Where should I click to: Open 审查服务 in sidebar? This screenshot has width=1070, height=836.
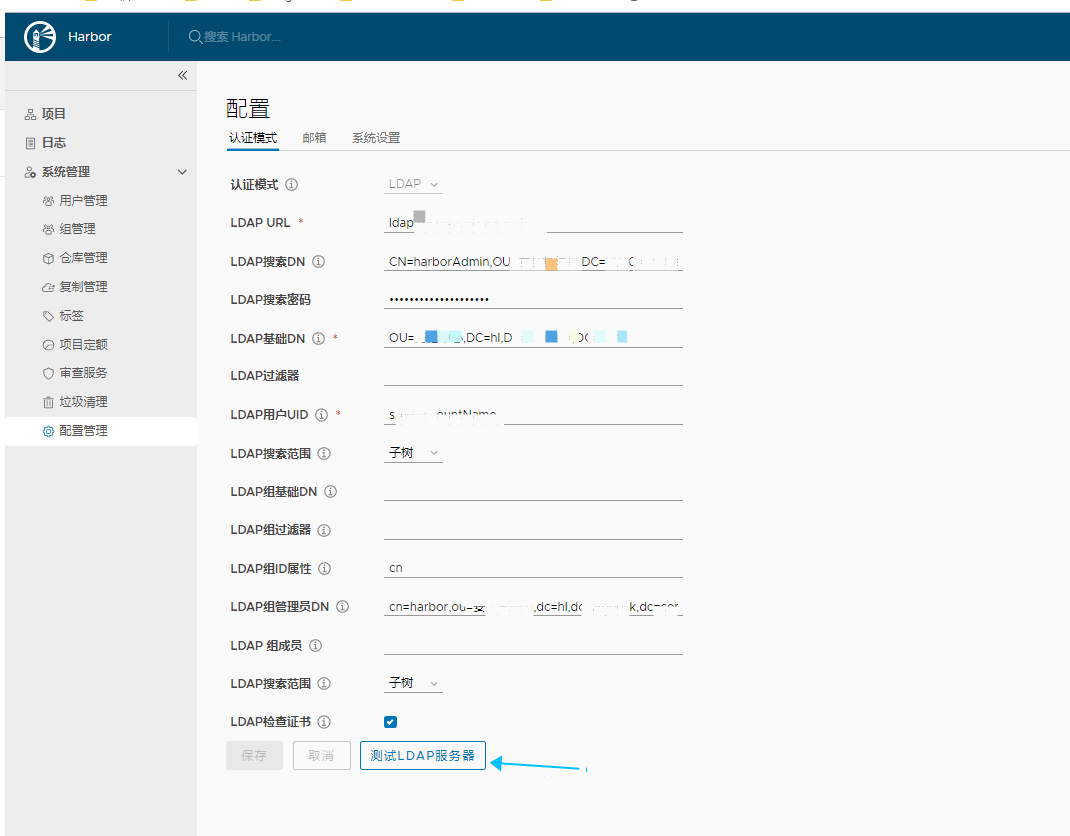coord(83,373)
